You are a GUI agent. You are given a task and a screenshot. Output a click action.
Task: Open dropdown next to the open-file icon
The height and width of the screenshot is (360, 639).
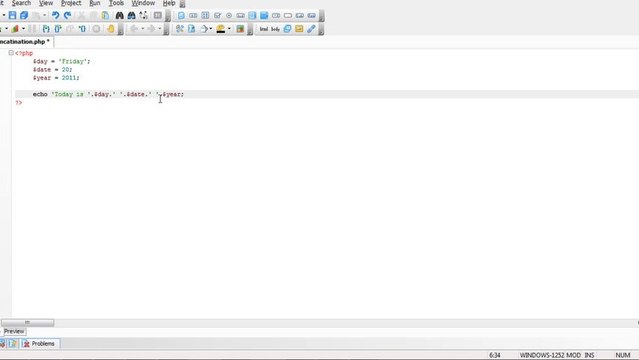click(x=4, y=15)
